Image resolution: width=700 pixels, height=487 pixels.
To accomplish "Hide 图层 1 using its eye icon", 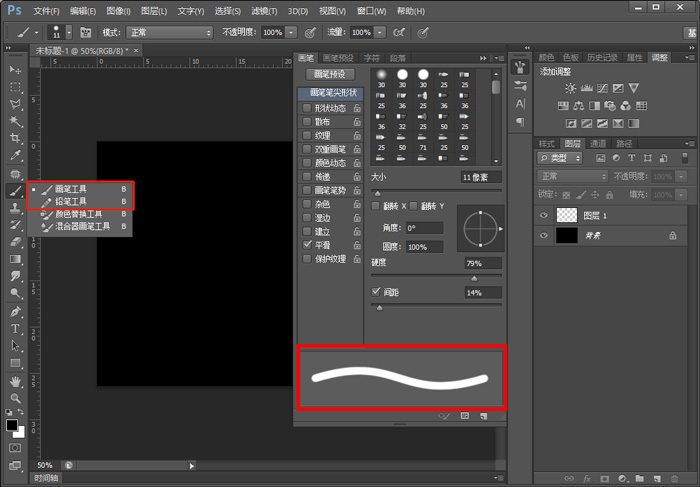I will (x=545, y=215).
